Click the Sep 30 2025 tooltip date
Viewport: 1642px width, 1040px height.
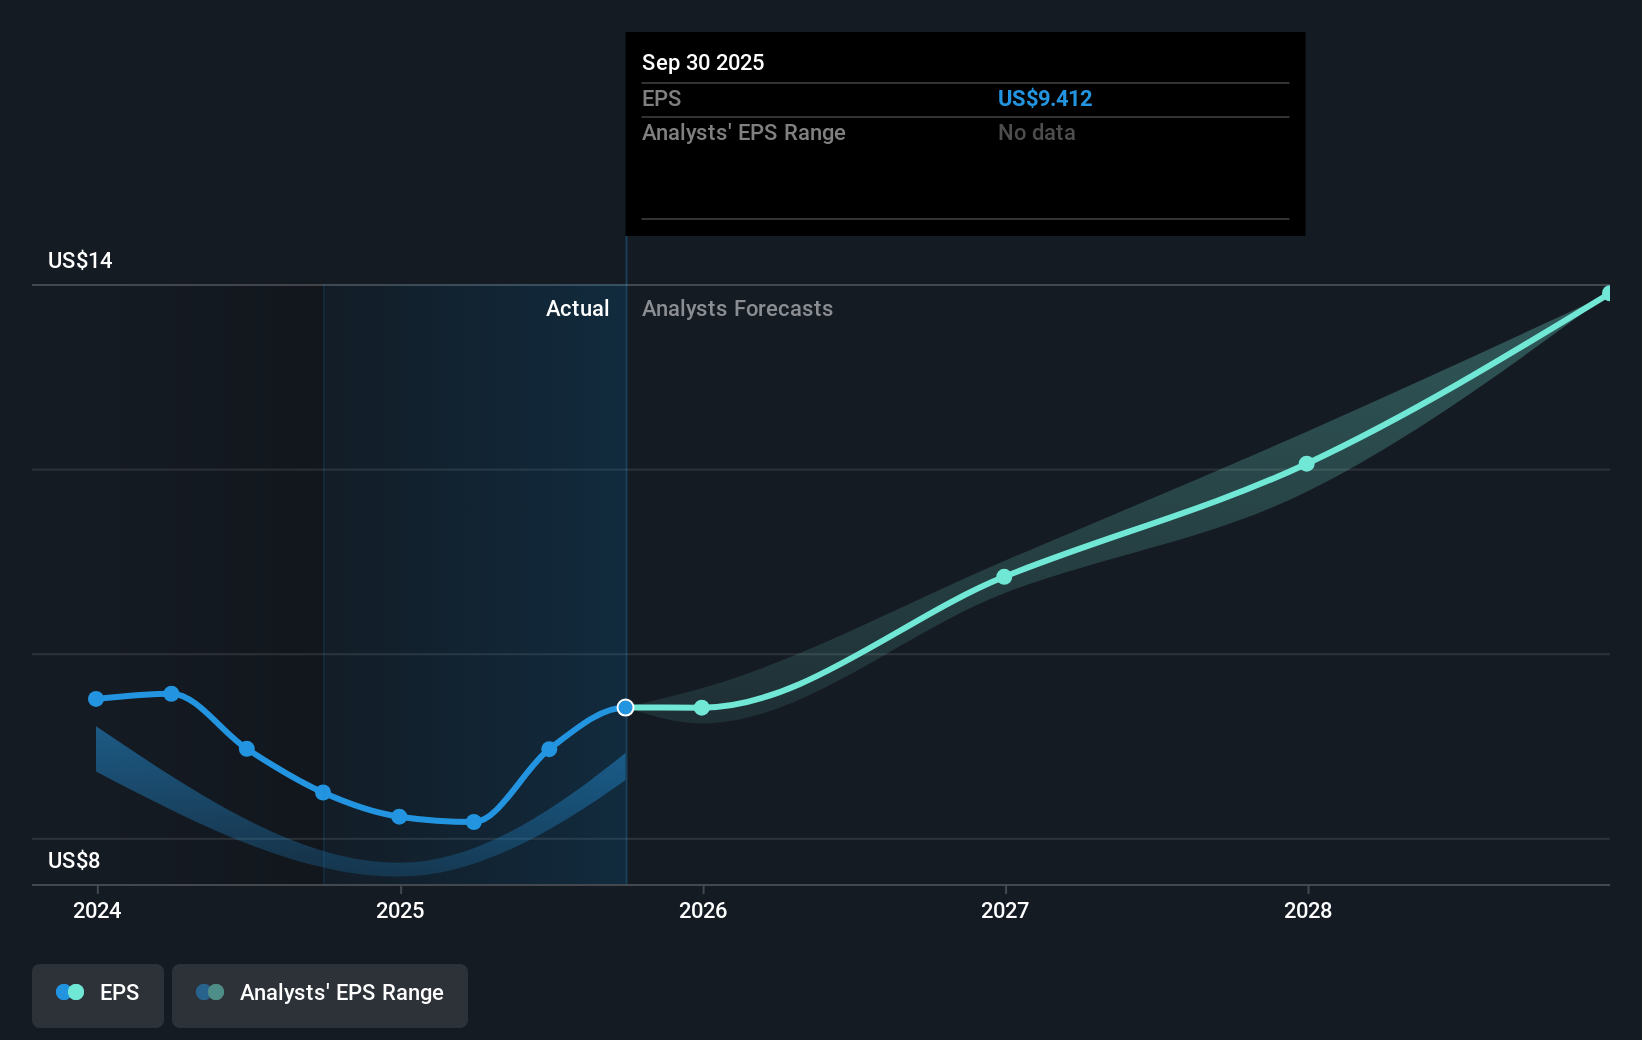point(703,62)
